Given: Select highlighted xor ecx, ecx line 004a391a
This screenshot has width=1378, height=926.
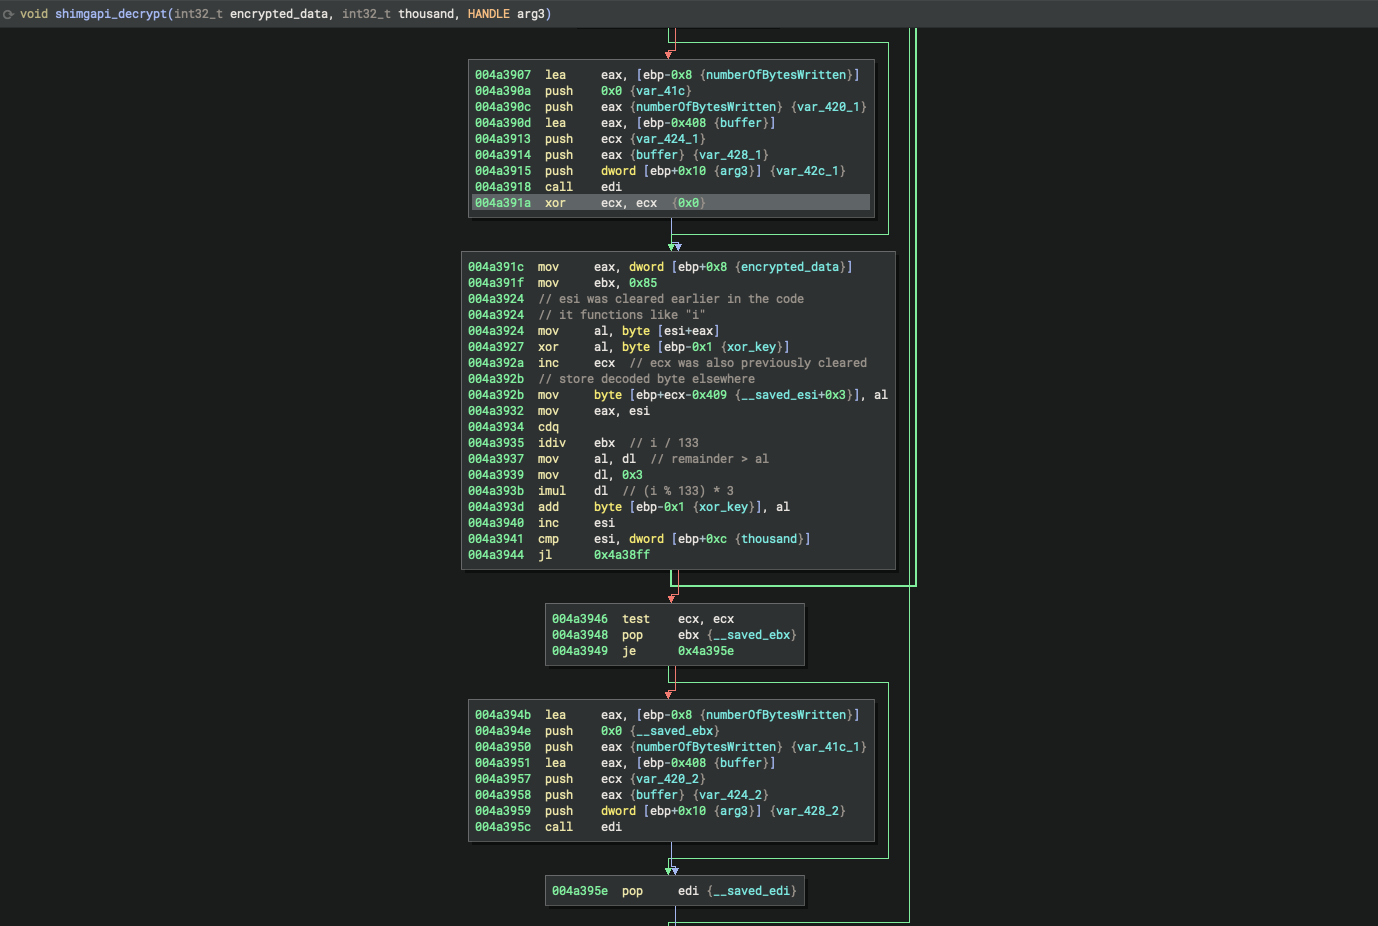Looking at the screenshot, I should pyautogui.click(x=671, y=203).
